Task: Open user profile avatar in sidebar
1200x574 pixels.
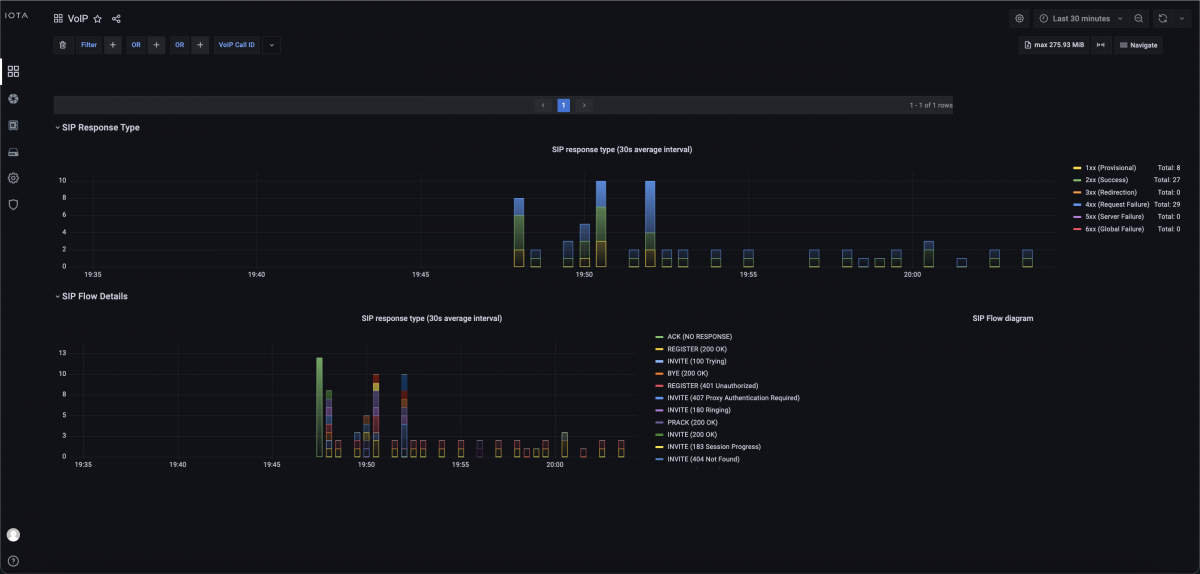Action: 13,535
